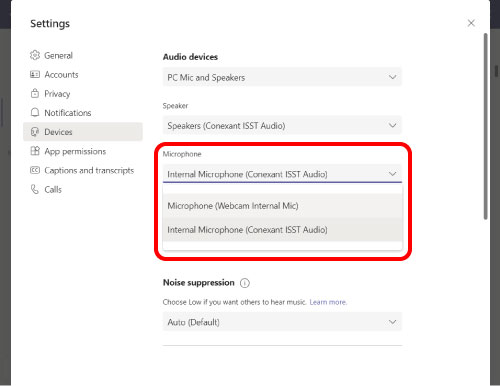Select the Devices settings section
This screenshot has width=500, height=386.
pos(83,132)
